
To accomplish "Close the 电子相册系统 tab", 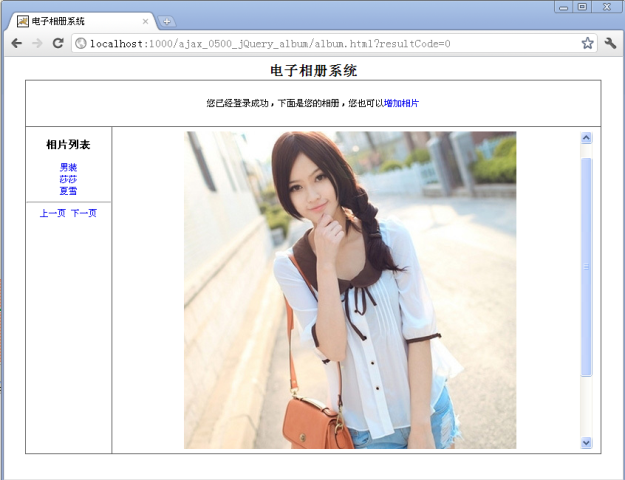I will 145,22.
